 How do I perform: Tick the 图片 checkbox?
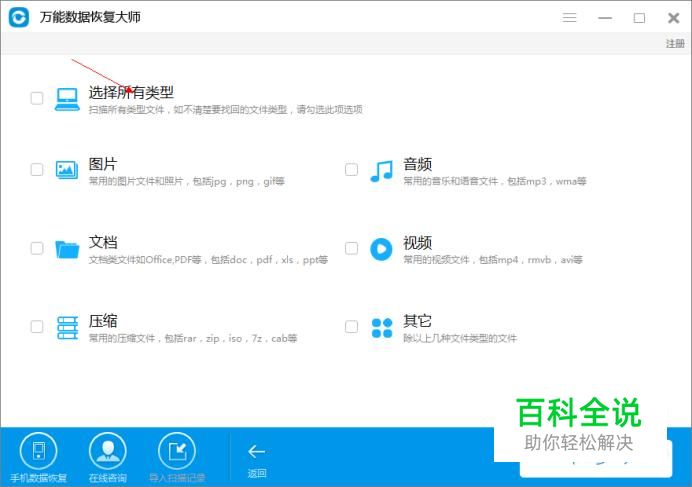point(37,170)
